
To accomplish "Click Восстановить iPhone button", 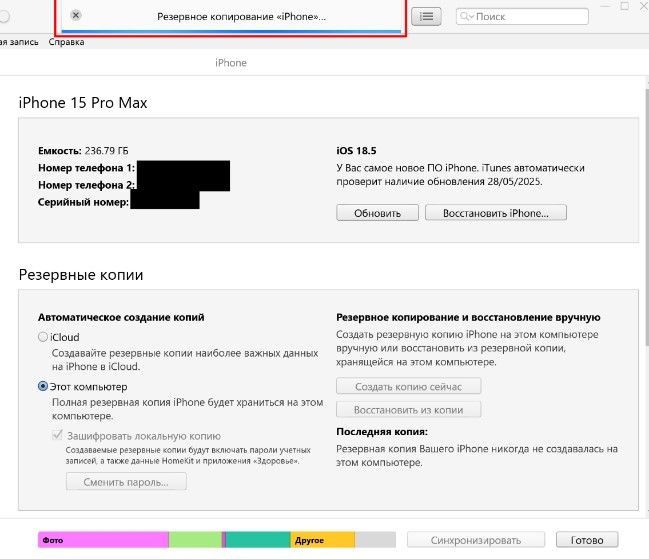I will (x=496, y=213).
